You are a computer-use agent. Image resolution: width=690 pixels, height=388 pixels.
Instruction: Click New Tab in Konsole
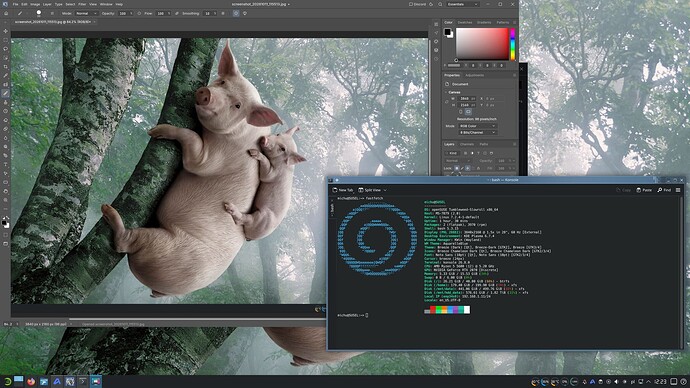[x=343, y=190]
